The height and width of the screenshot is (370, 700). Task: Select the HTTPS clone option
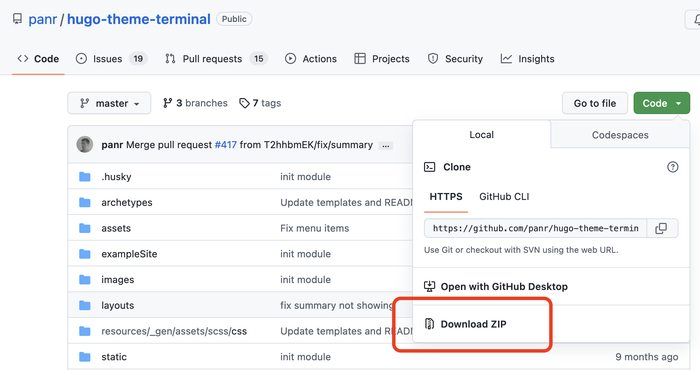click(446, 197)
